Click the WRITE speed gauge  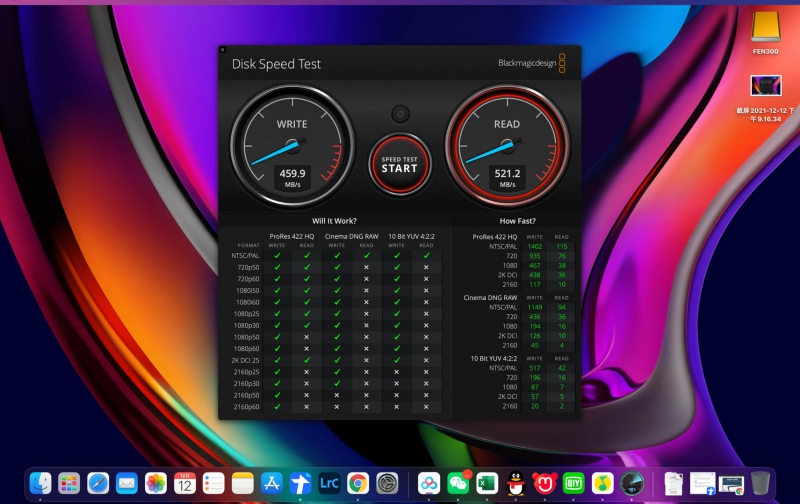click(x=292, y=145)
